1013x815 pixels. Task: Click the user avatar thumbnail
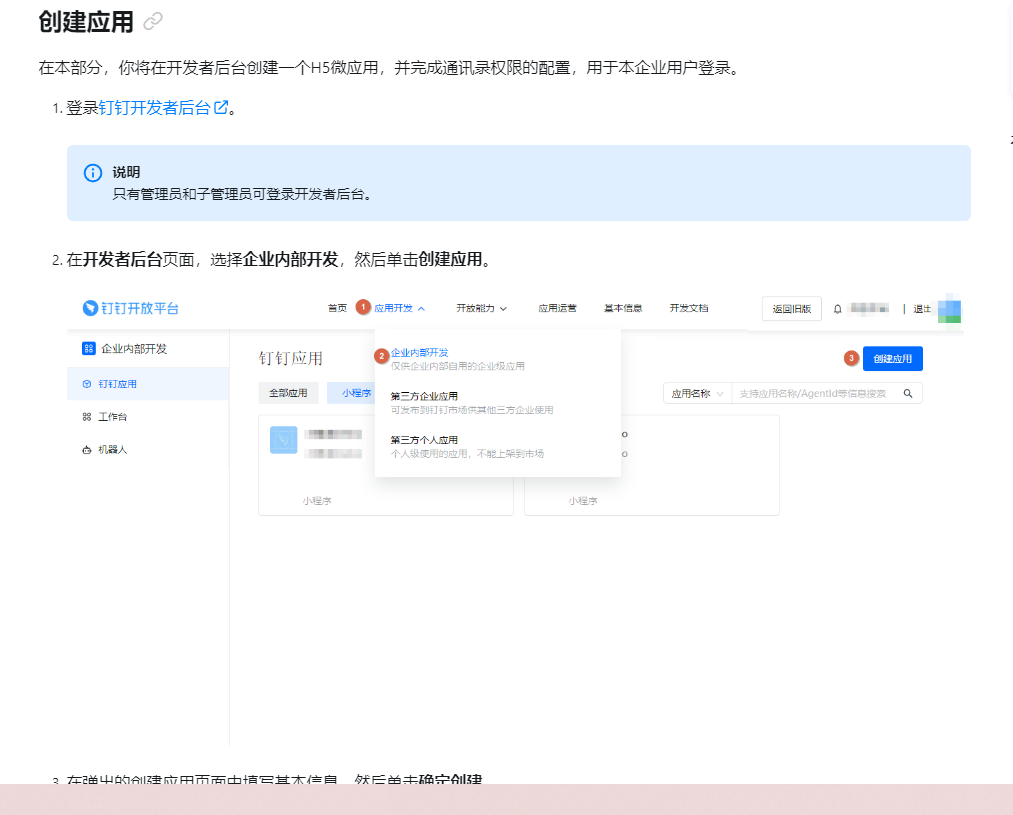[949, 309]
